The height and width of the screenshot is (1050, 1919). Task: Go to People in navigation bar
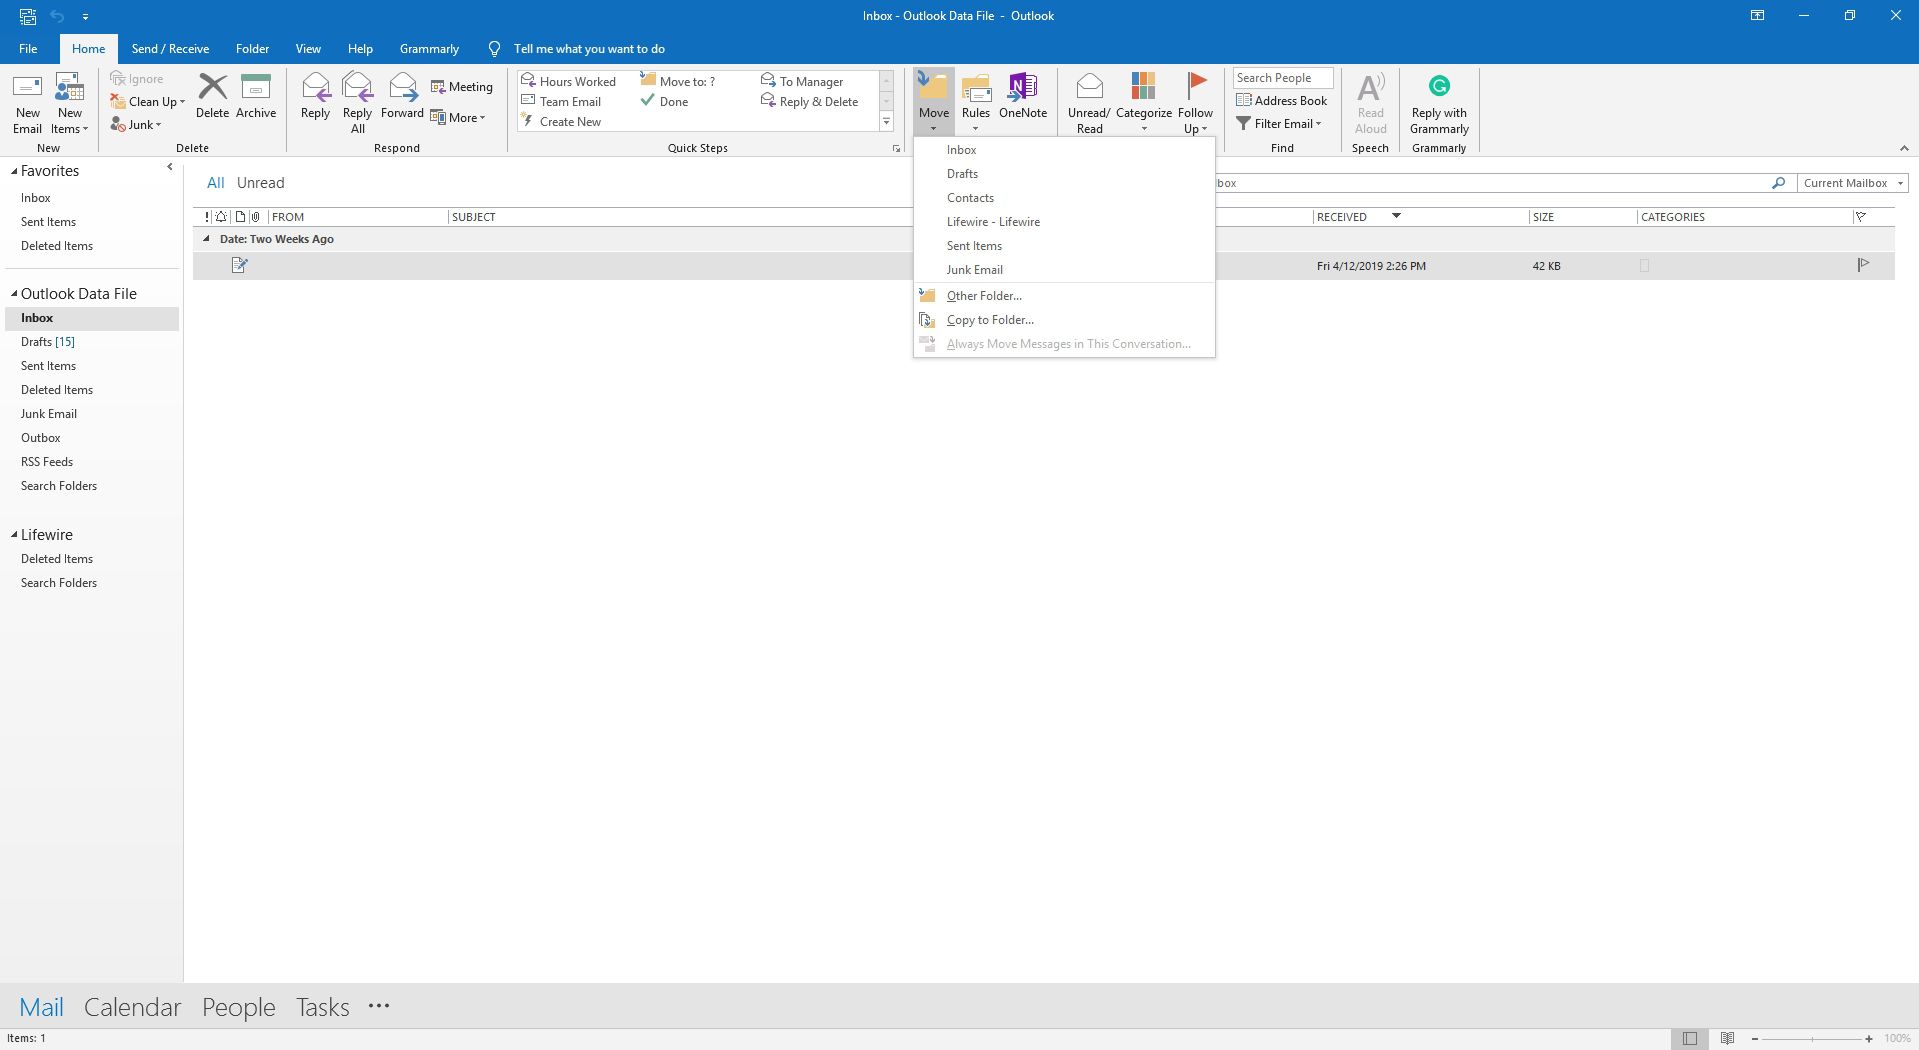pyautogui.click(x=238, y=1007)
